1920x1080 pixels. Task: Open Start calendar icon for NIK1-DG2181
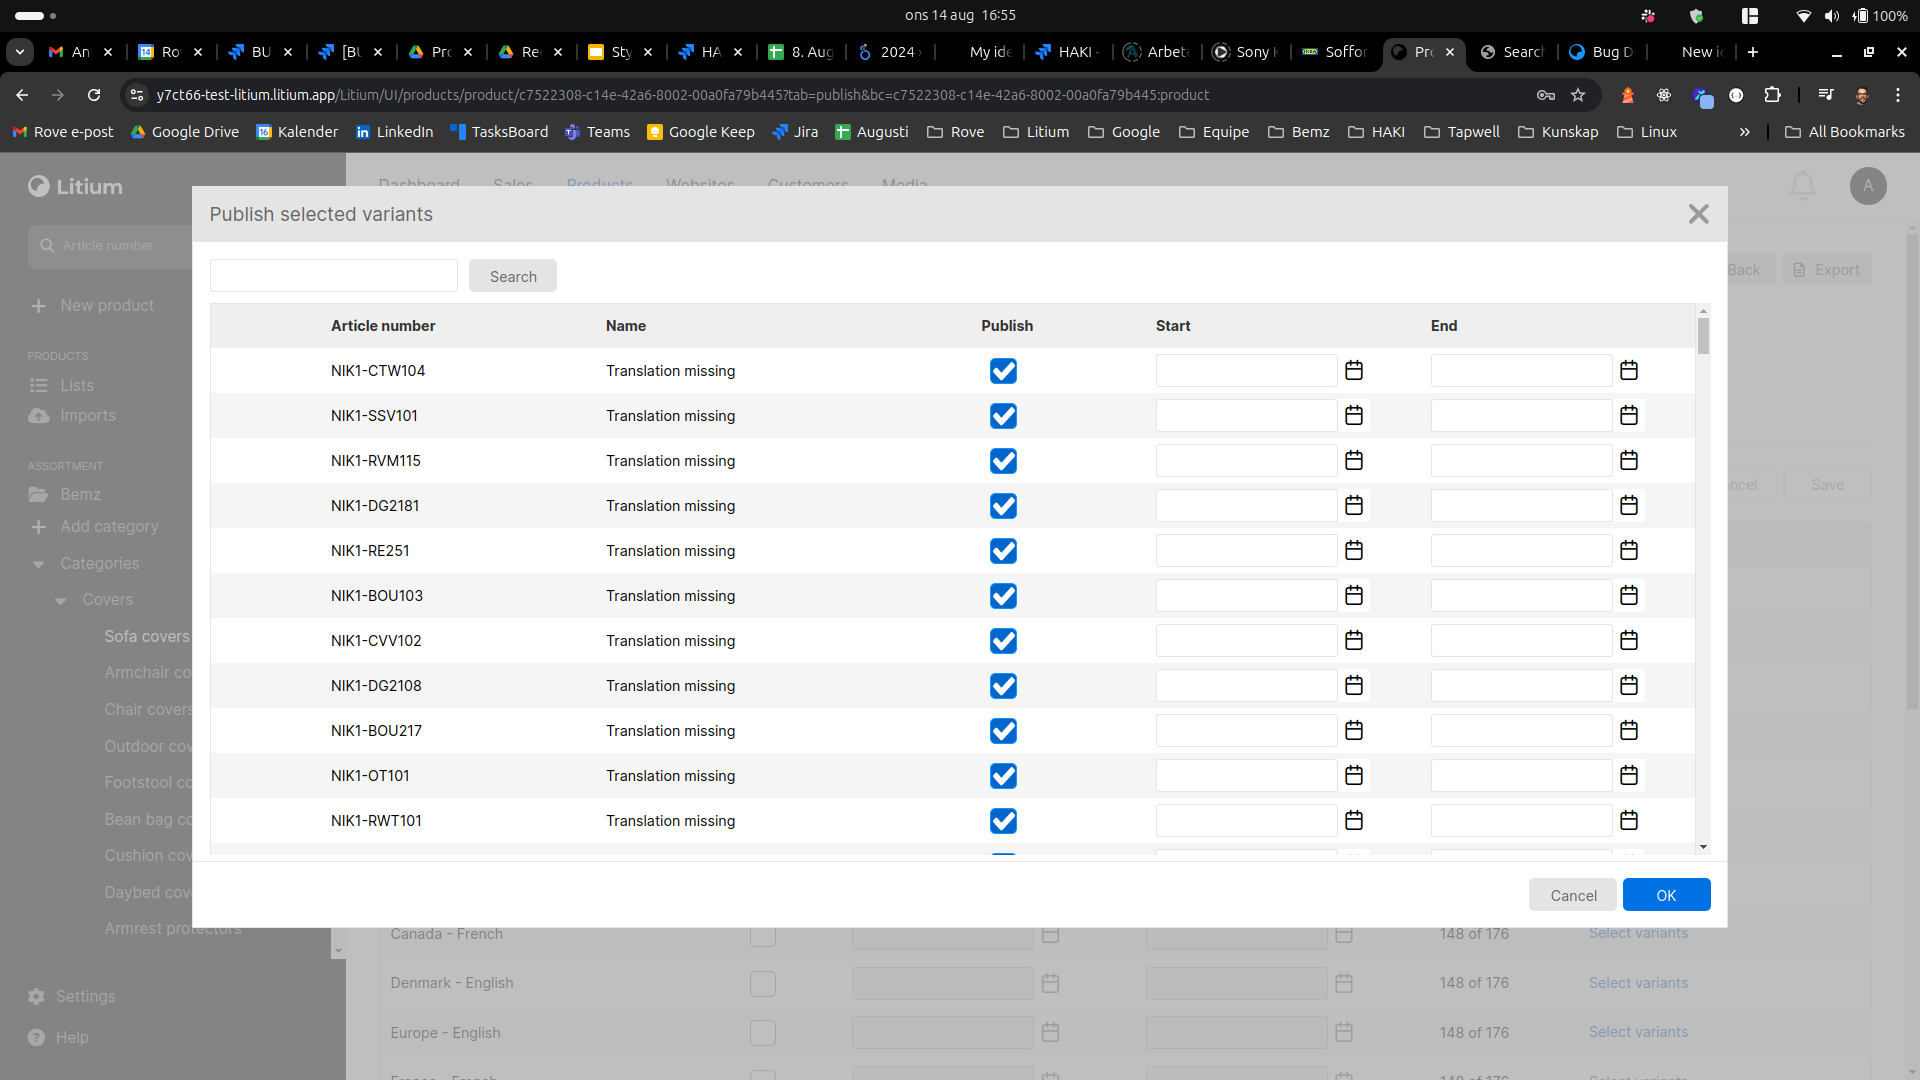(1354, 506)
